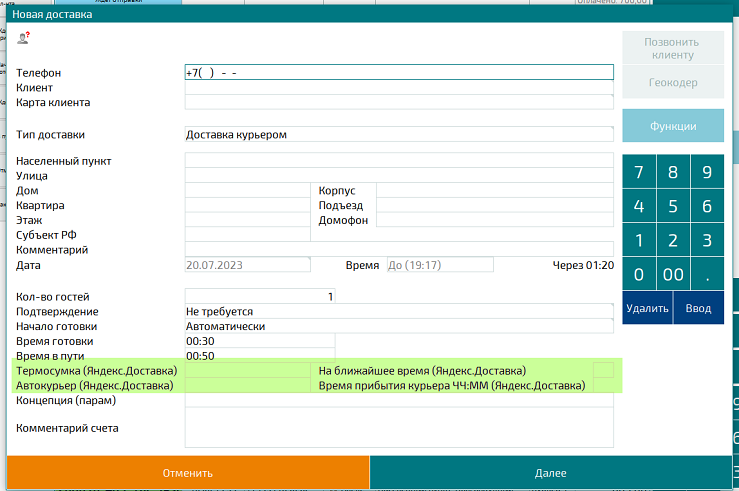
Task: Proceed with the 'Далее' button
Action: 550,473
